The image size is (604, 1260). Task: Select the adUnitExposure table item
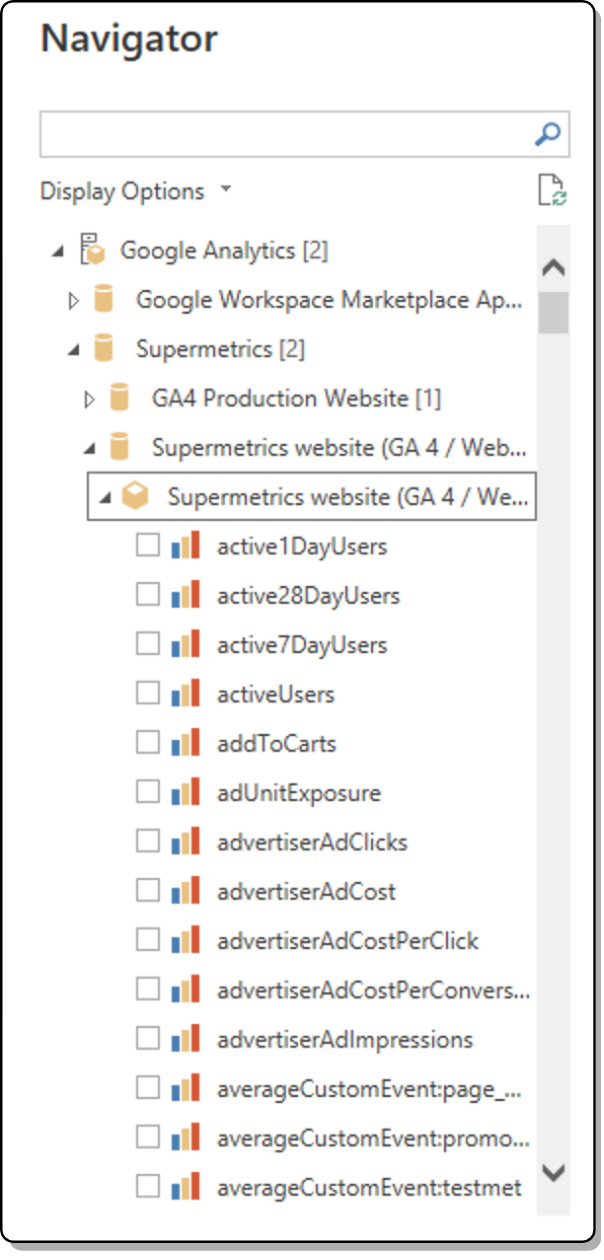point(298,793)
